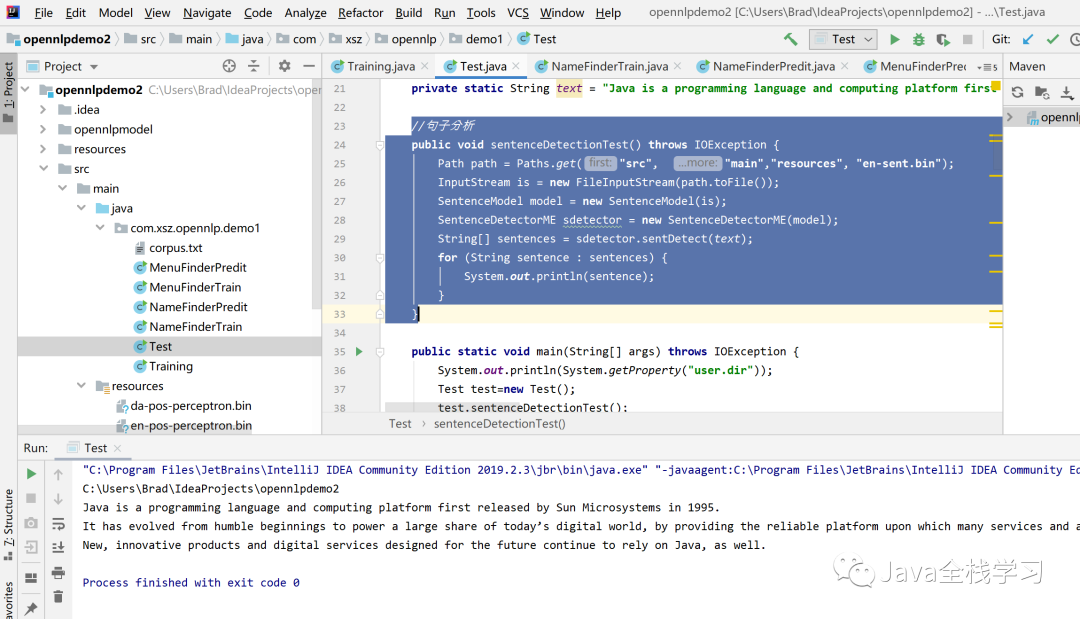The width and height of the screenshot is (1080, 619).
Task: Toggle the code fold marker beside the for loop
Action: click(x=380, y=258)
